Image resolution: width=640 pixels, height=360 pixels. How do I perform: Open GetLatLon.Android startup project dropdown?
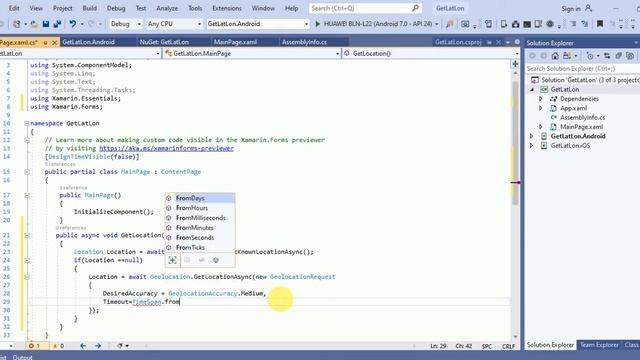click(306, 24)
